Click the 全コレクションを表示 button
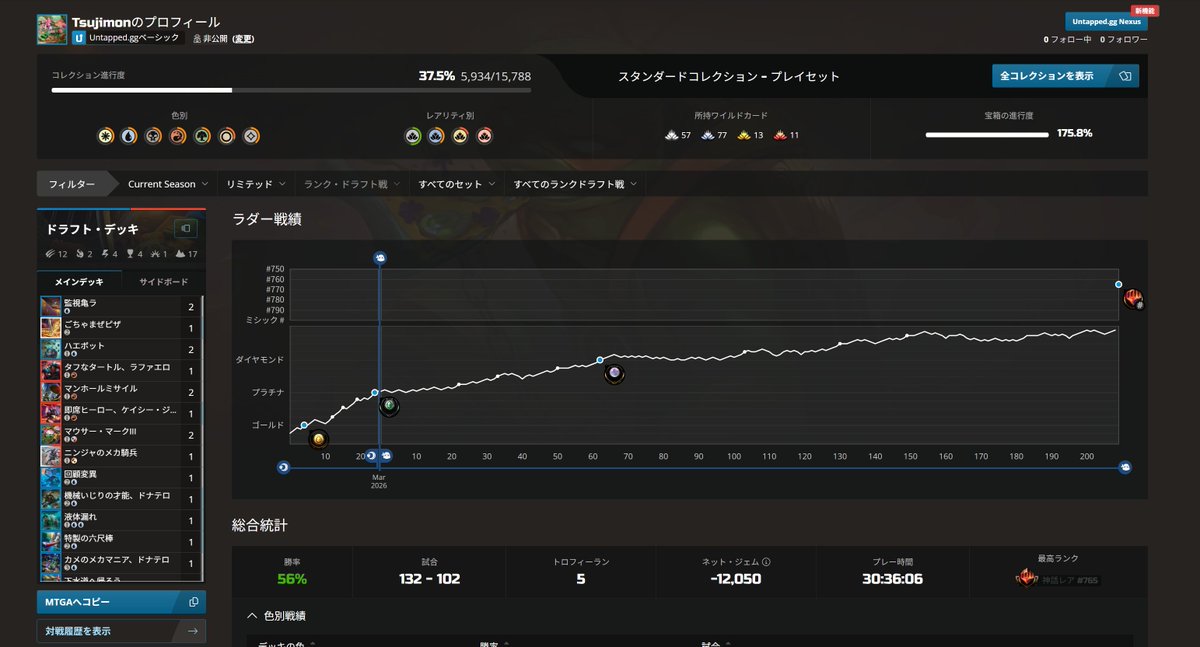Viewport: 1200px width, 647px height. [1065, 76]
